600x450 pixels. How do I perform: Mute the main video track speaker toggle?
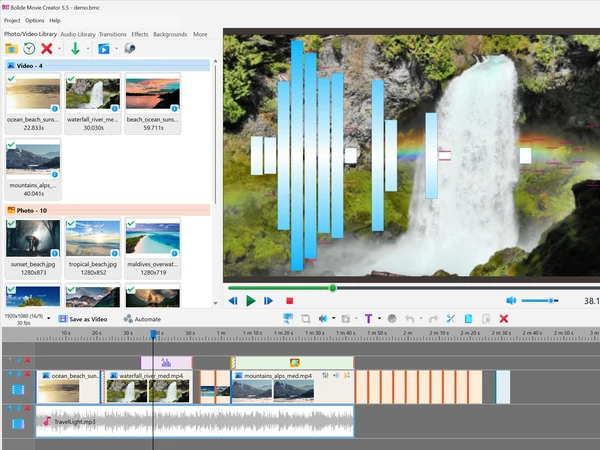click(x=10, y=374)
